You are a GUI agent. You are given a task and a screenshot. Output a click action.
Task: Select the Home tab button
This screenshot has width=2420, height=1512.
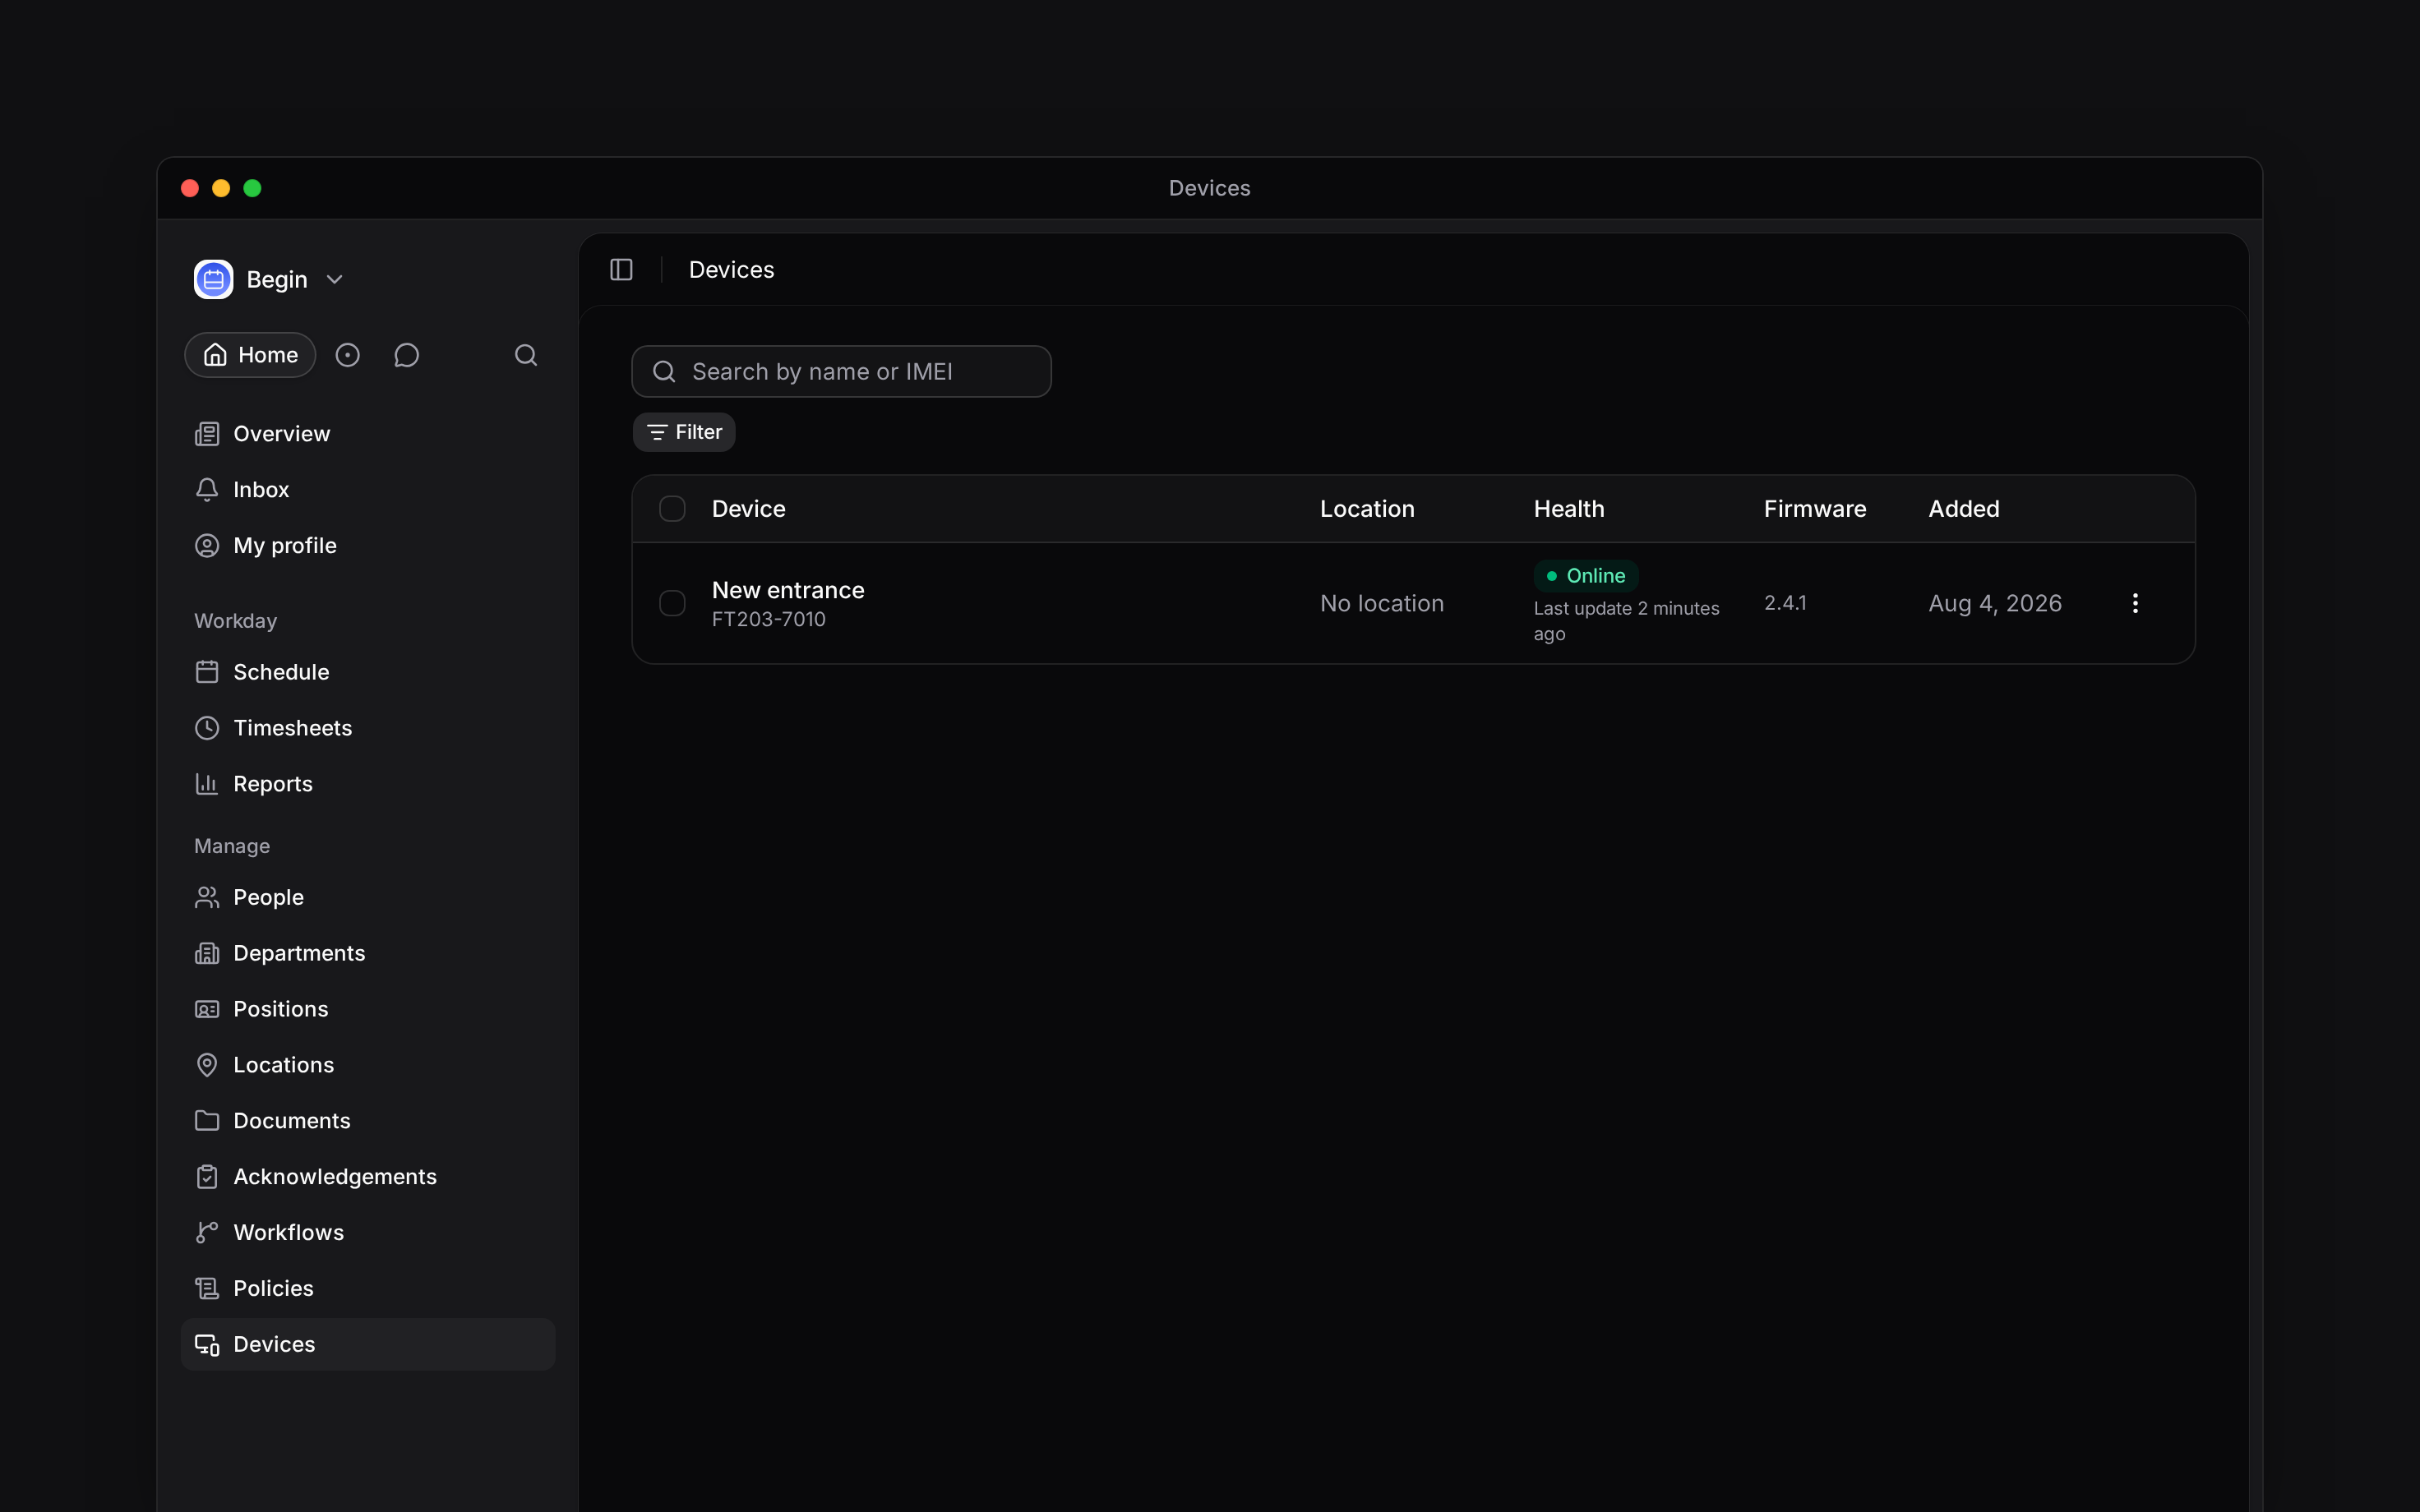(250, 355)
